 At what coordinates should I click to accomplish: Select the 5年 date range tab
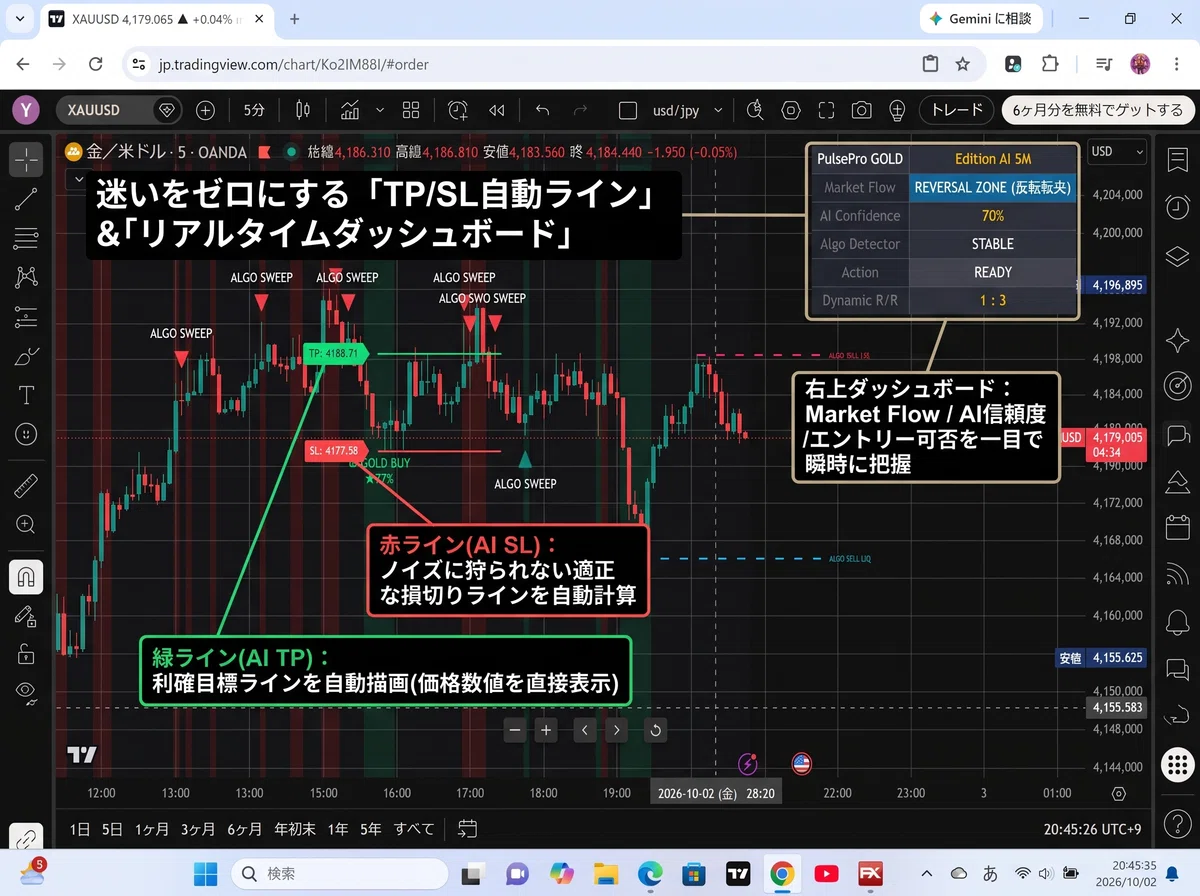[x=371, y=829]
